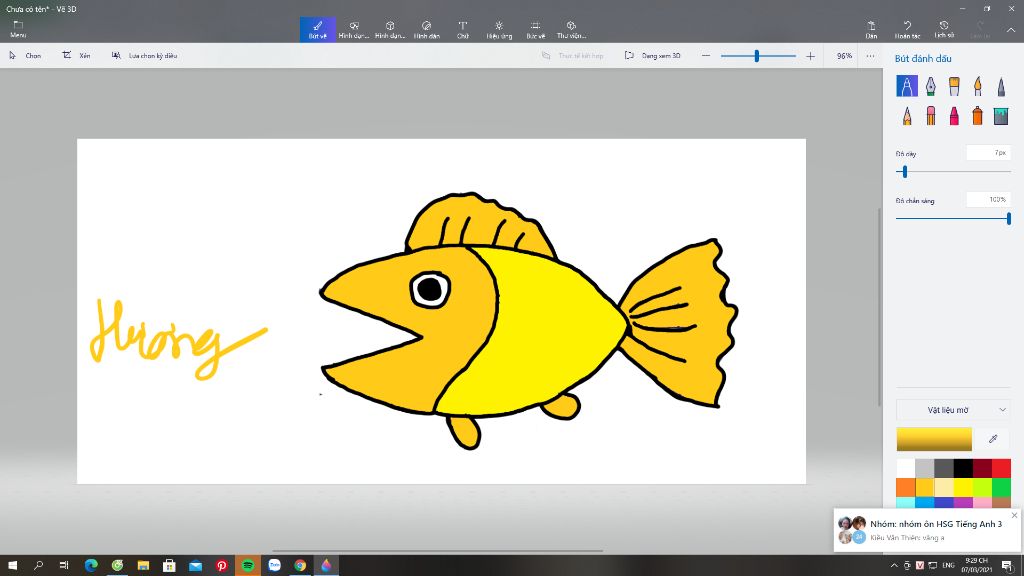Open the Chữ text tab
1024x576 pixels.
[x=462, y=29]
